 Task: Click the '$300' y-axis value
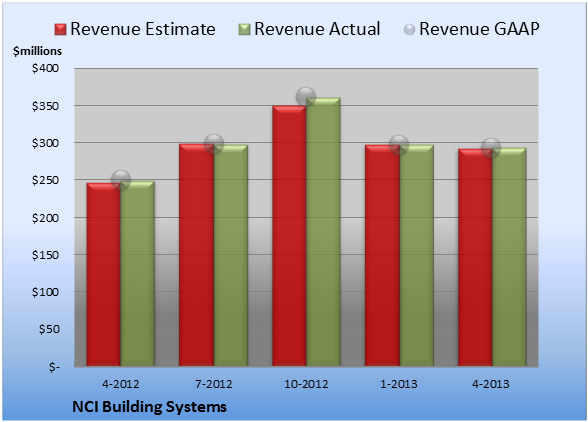(x=45, y=143)
